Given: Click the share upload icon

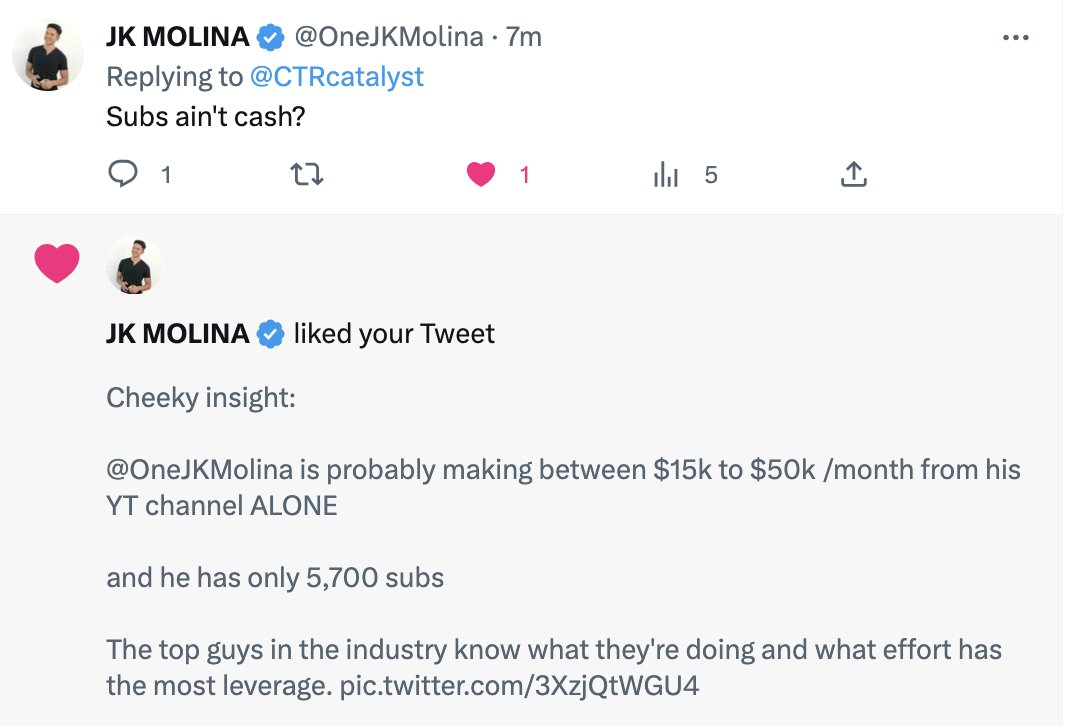Looking at the screenshot, I should coord(852,175).
